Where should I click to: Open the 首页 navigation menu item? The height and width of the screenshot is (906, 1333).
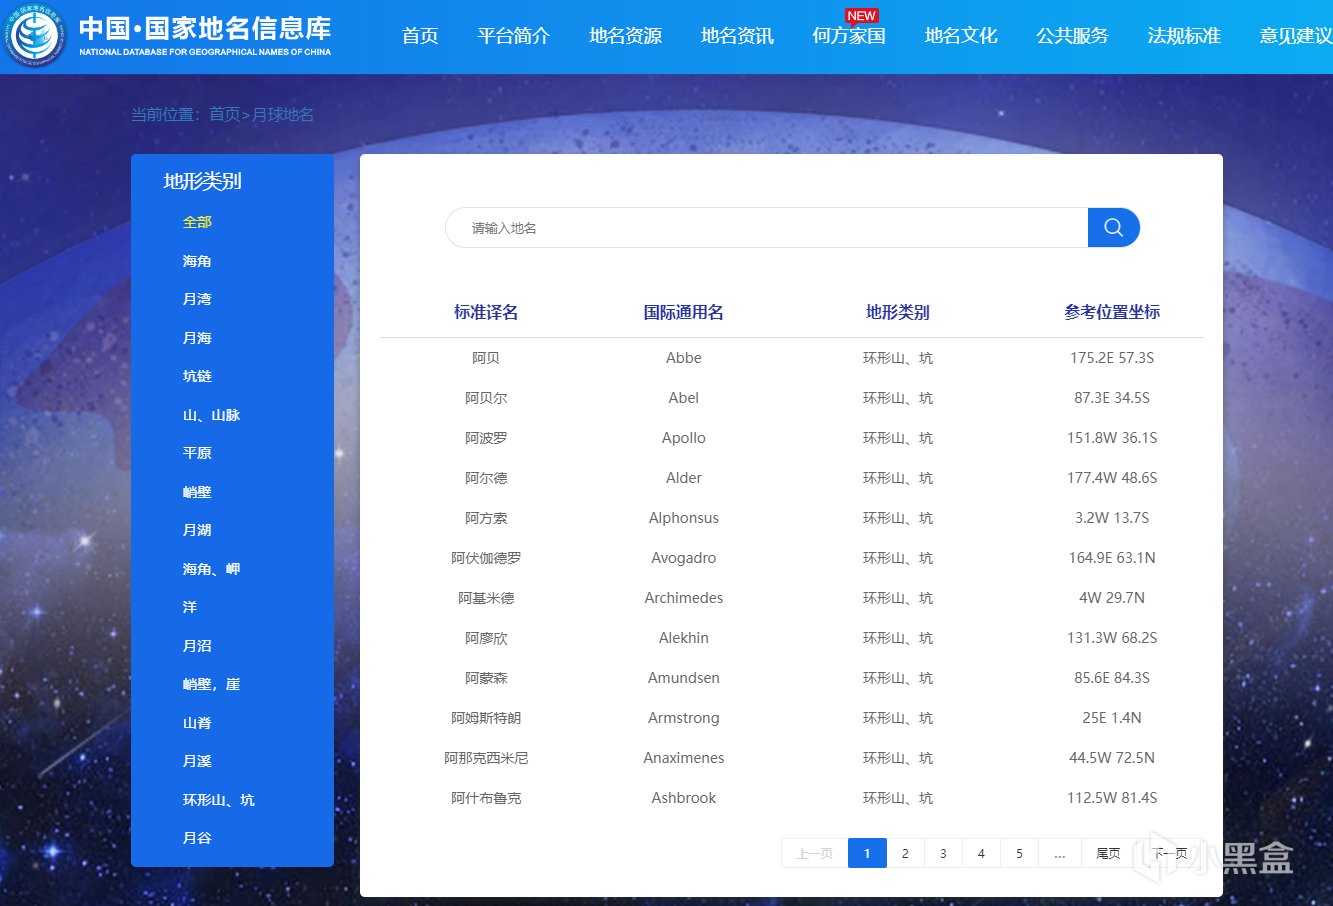[x=420, y=36]
